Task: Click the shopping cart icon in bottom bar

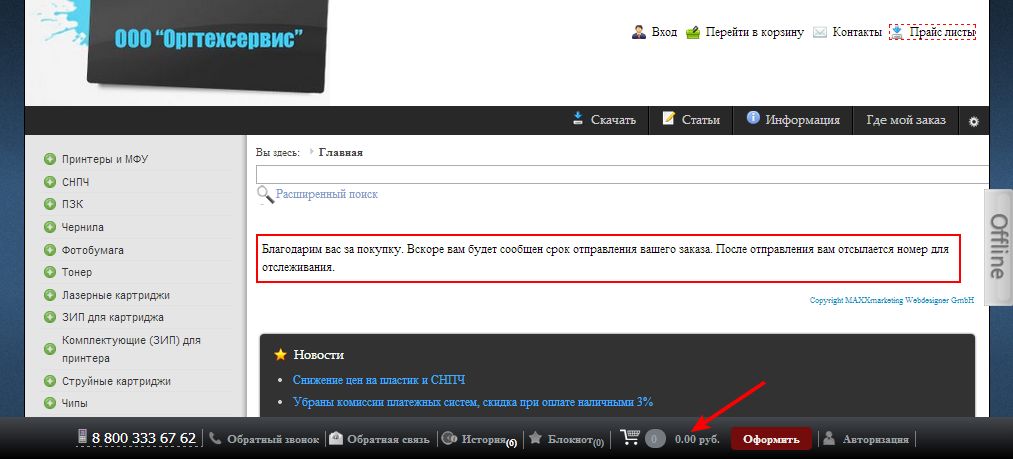Action: point(629,438)
